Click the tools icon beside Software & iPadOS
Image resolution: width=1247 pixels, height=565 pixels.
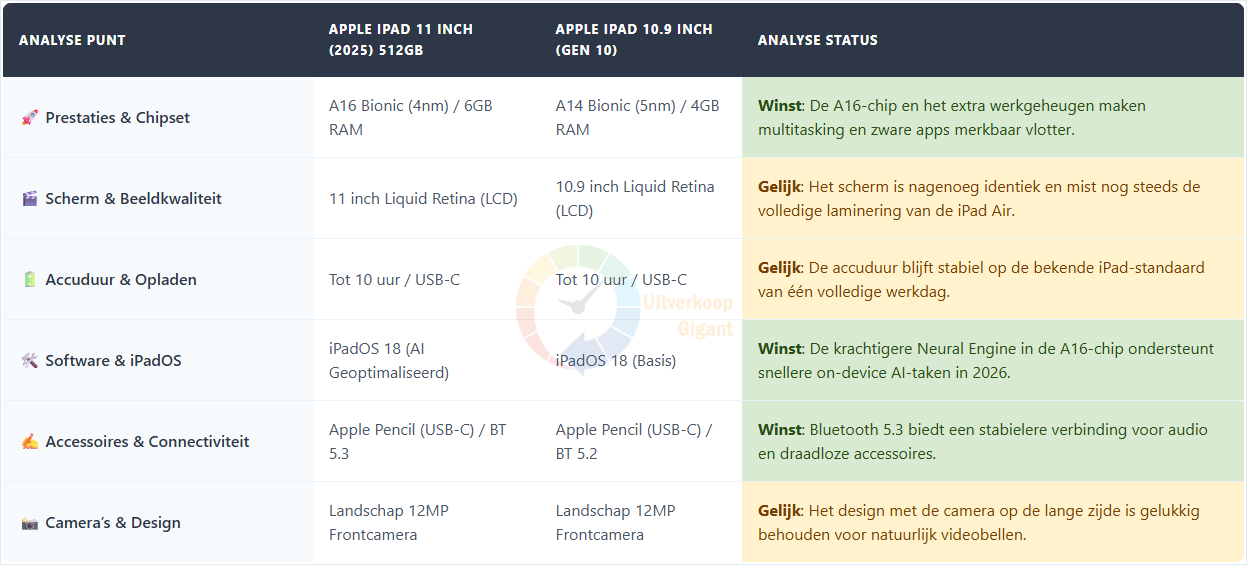pos(29,361)
